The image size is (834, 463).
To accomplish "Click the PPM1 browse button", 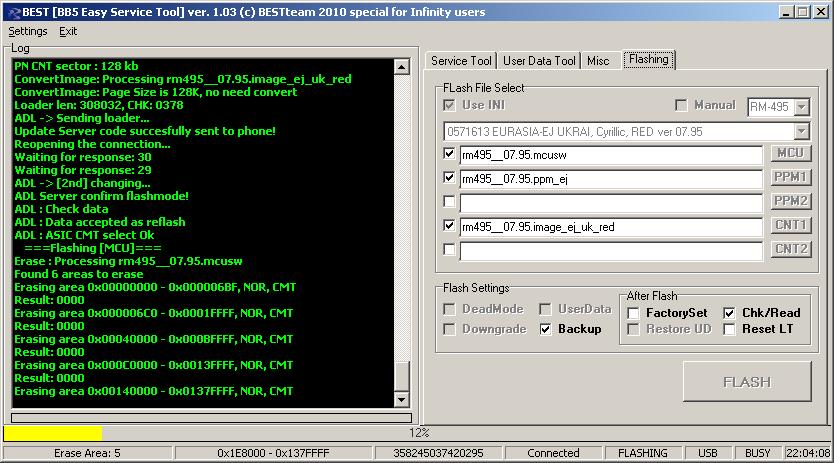I will [x=791, y=177].
